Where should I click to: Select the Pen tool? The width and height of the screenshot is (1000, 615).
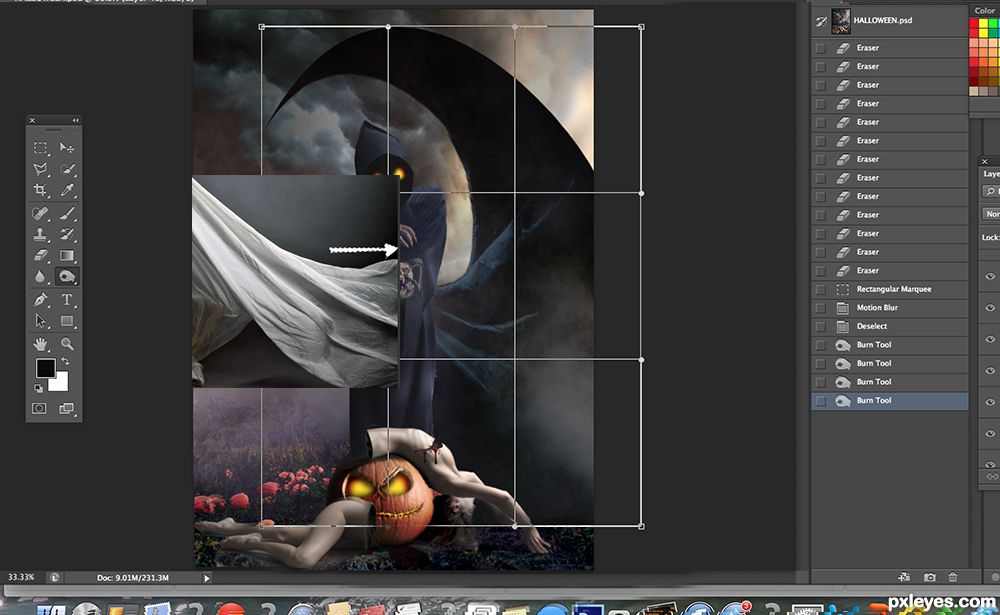(x=40, y=299)
